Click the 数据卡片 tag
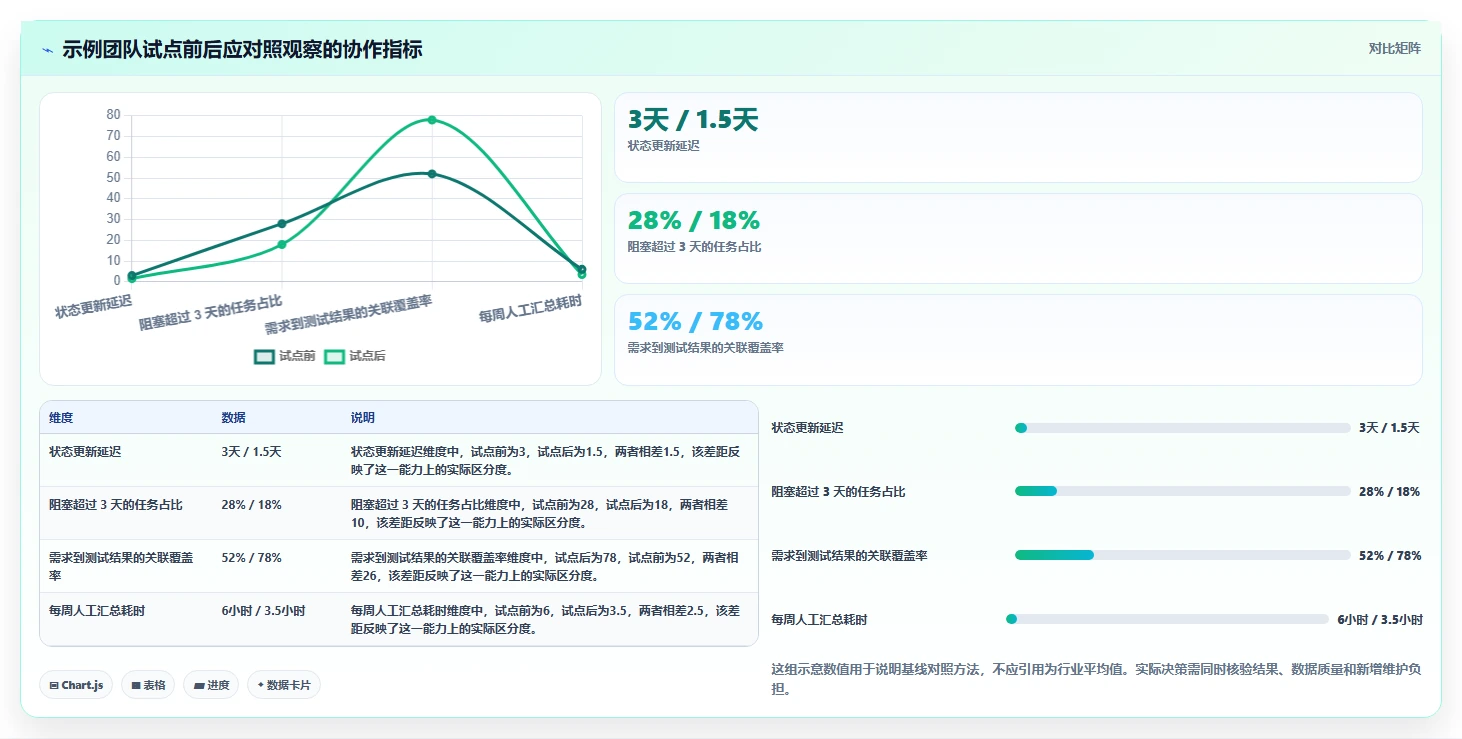The height and width of the screenshot is (739, 1462). (x=284, y=685)
